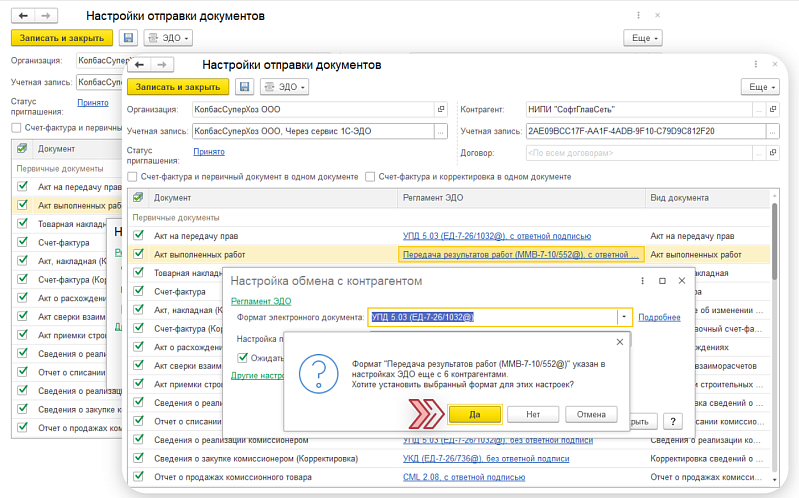The width and height of the screenshot is (799, 498).
Task: Click the save diskette icon in the background window
Action: click(x=128, y=38)
